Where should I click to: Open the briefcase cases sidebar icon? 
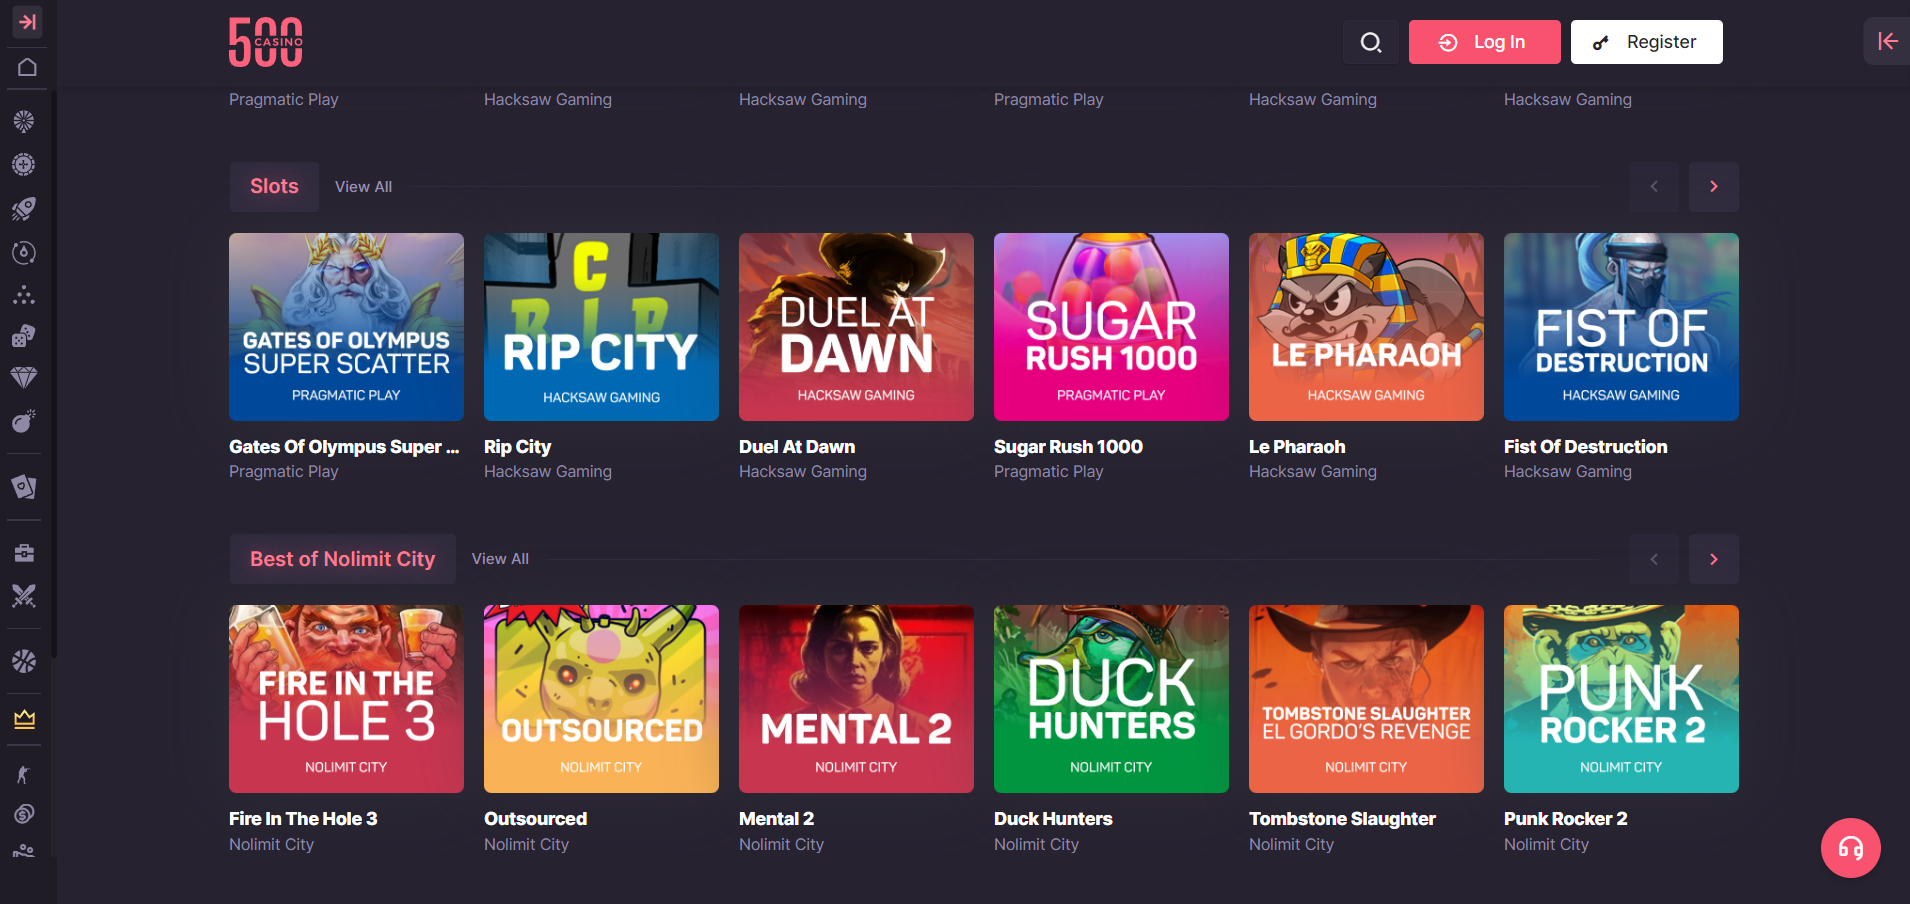24,553
